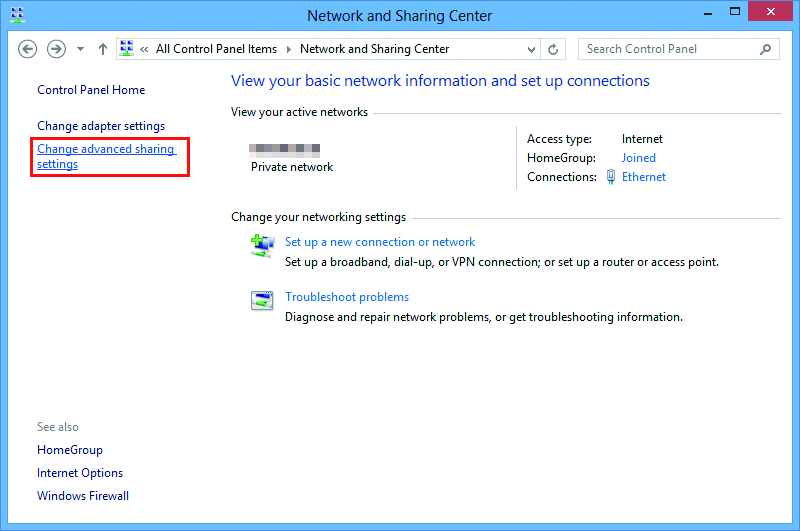
Task: Open the recent locations dropdown arrow
Action: click(x=81, y=49)
